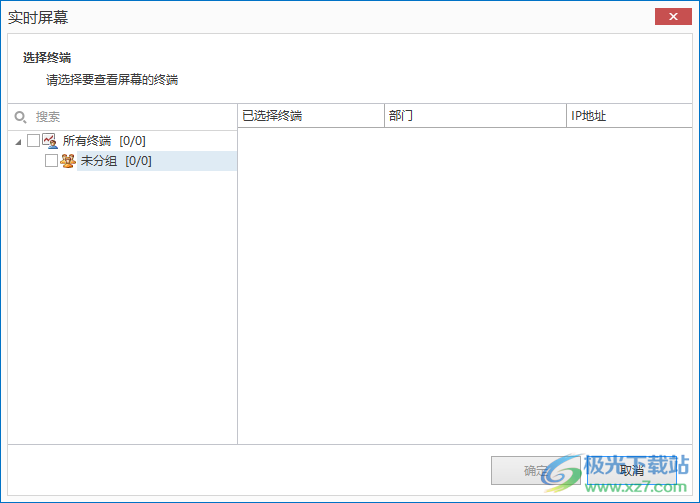Image resolution: width=700 pixels, height=503 pixels.
Task: Check the 未分组 checkbox
Action: click(51, 161)
